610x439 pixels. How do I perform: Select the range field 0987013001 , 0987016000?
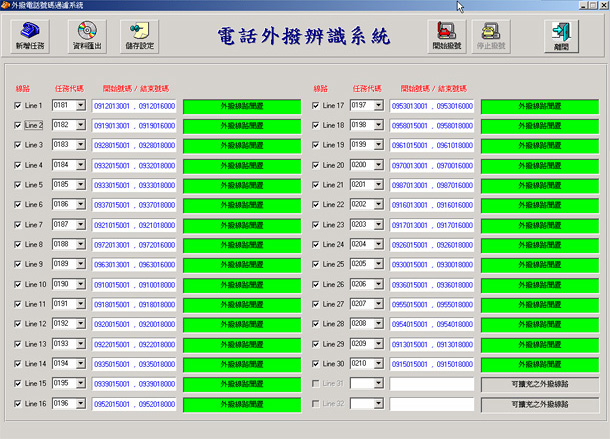432,186
